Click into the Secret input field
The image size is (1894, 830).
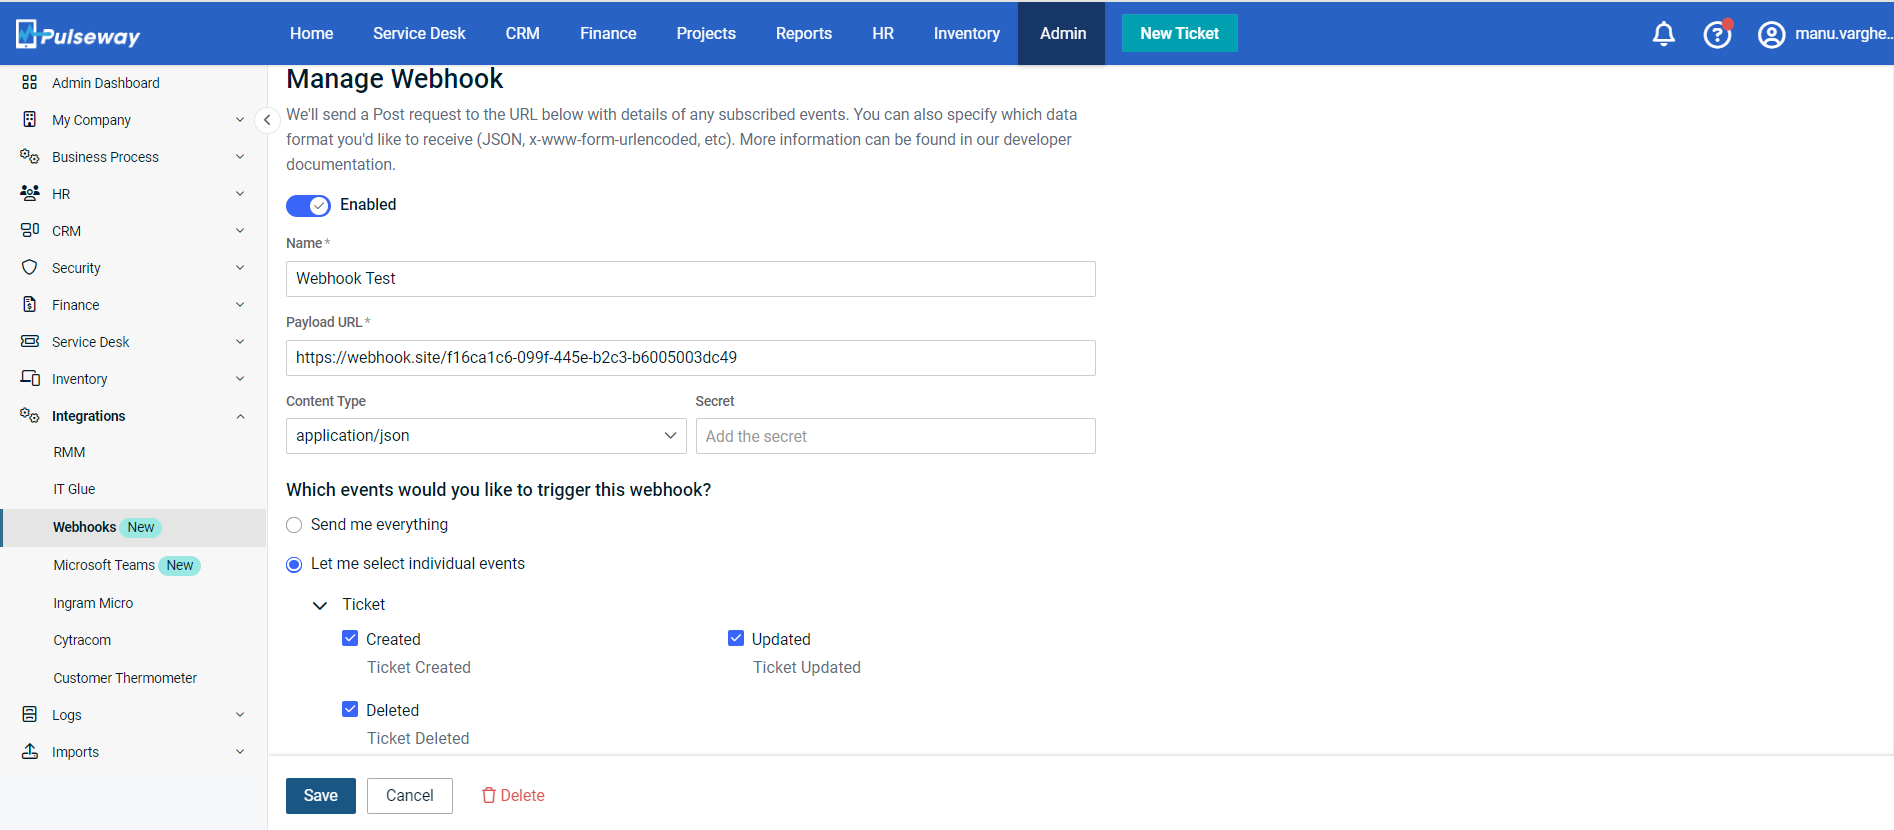point(895,436)
